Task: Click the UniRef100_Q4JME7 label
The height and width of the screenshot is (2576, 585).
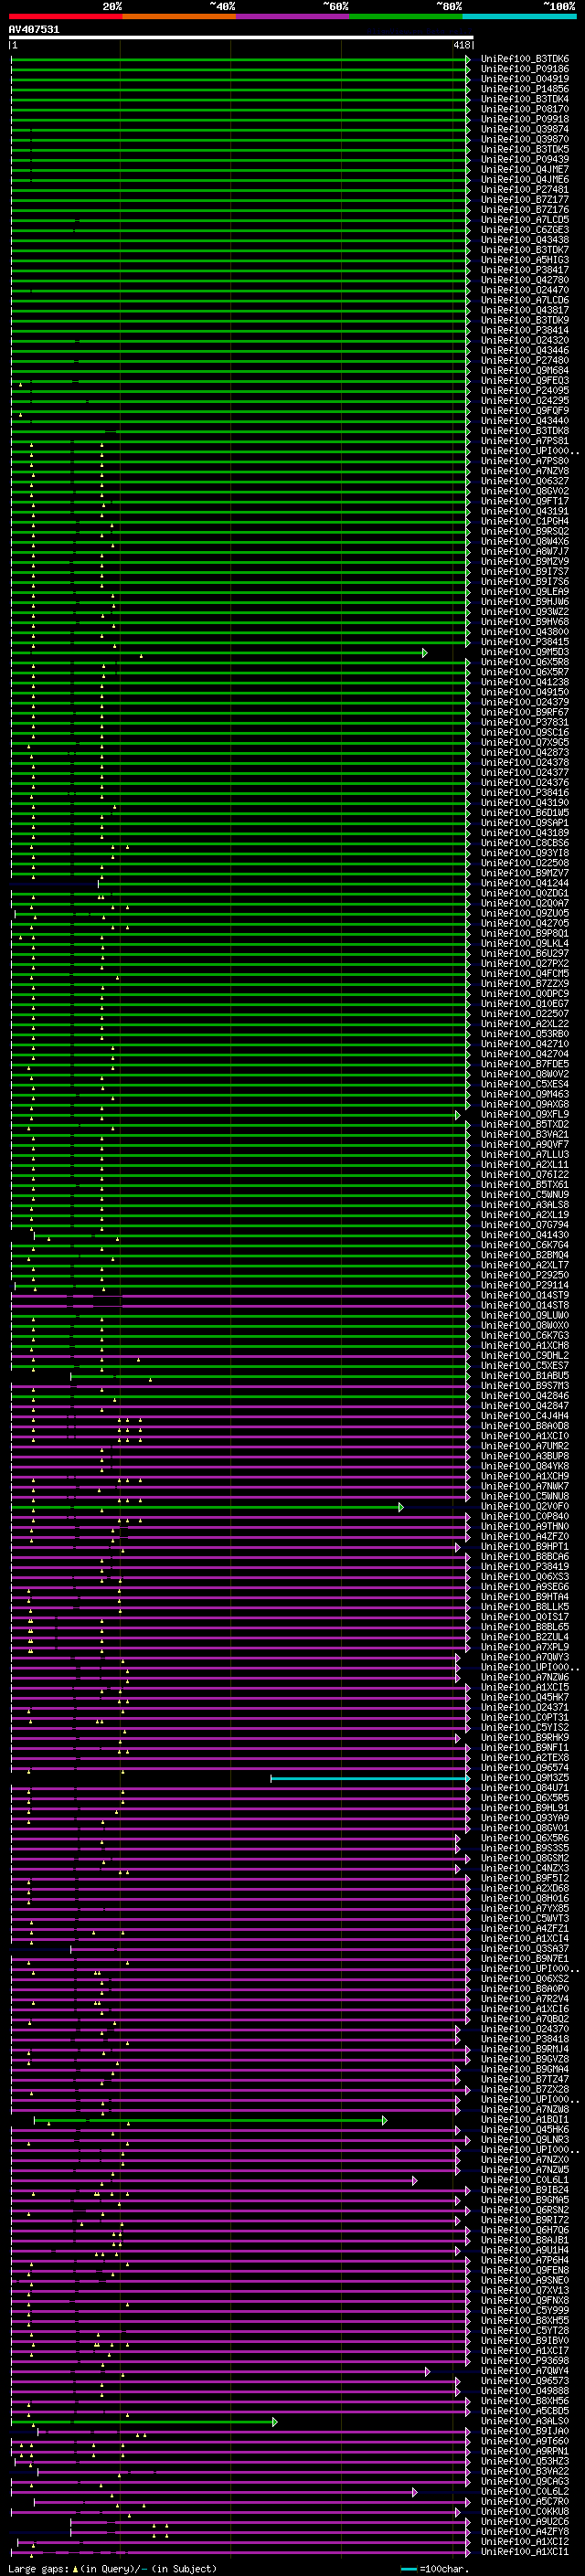Action: 524,169
